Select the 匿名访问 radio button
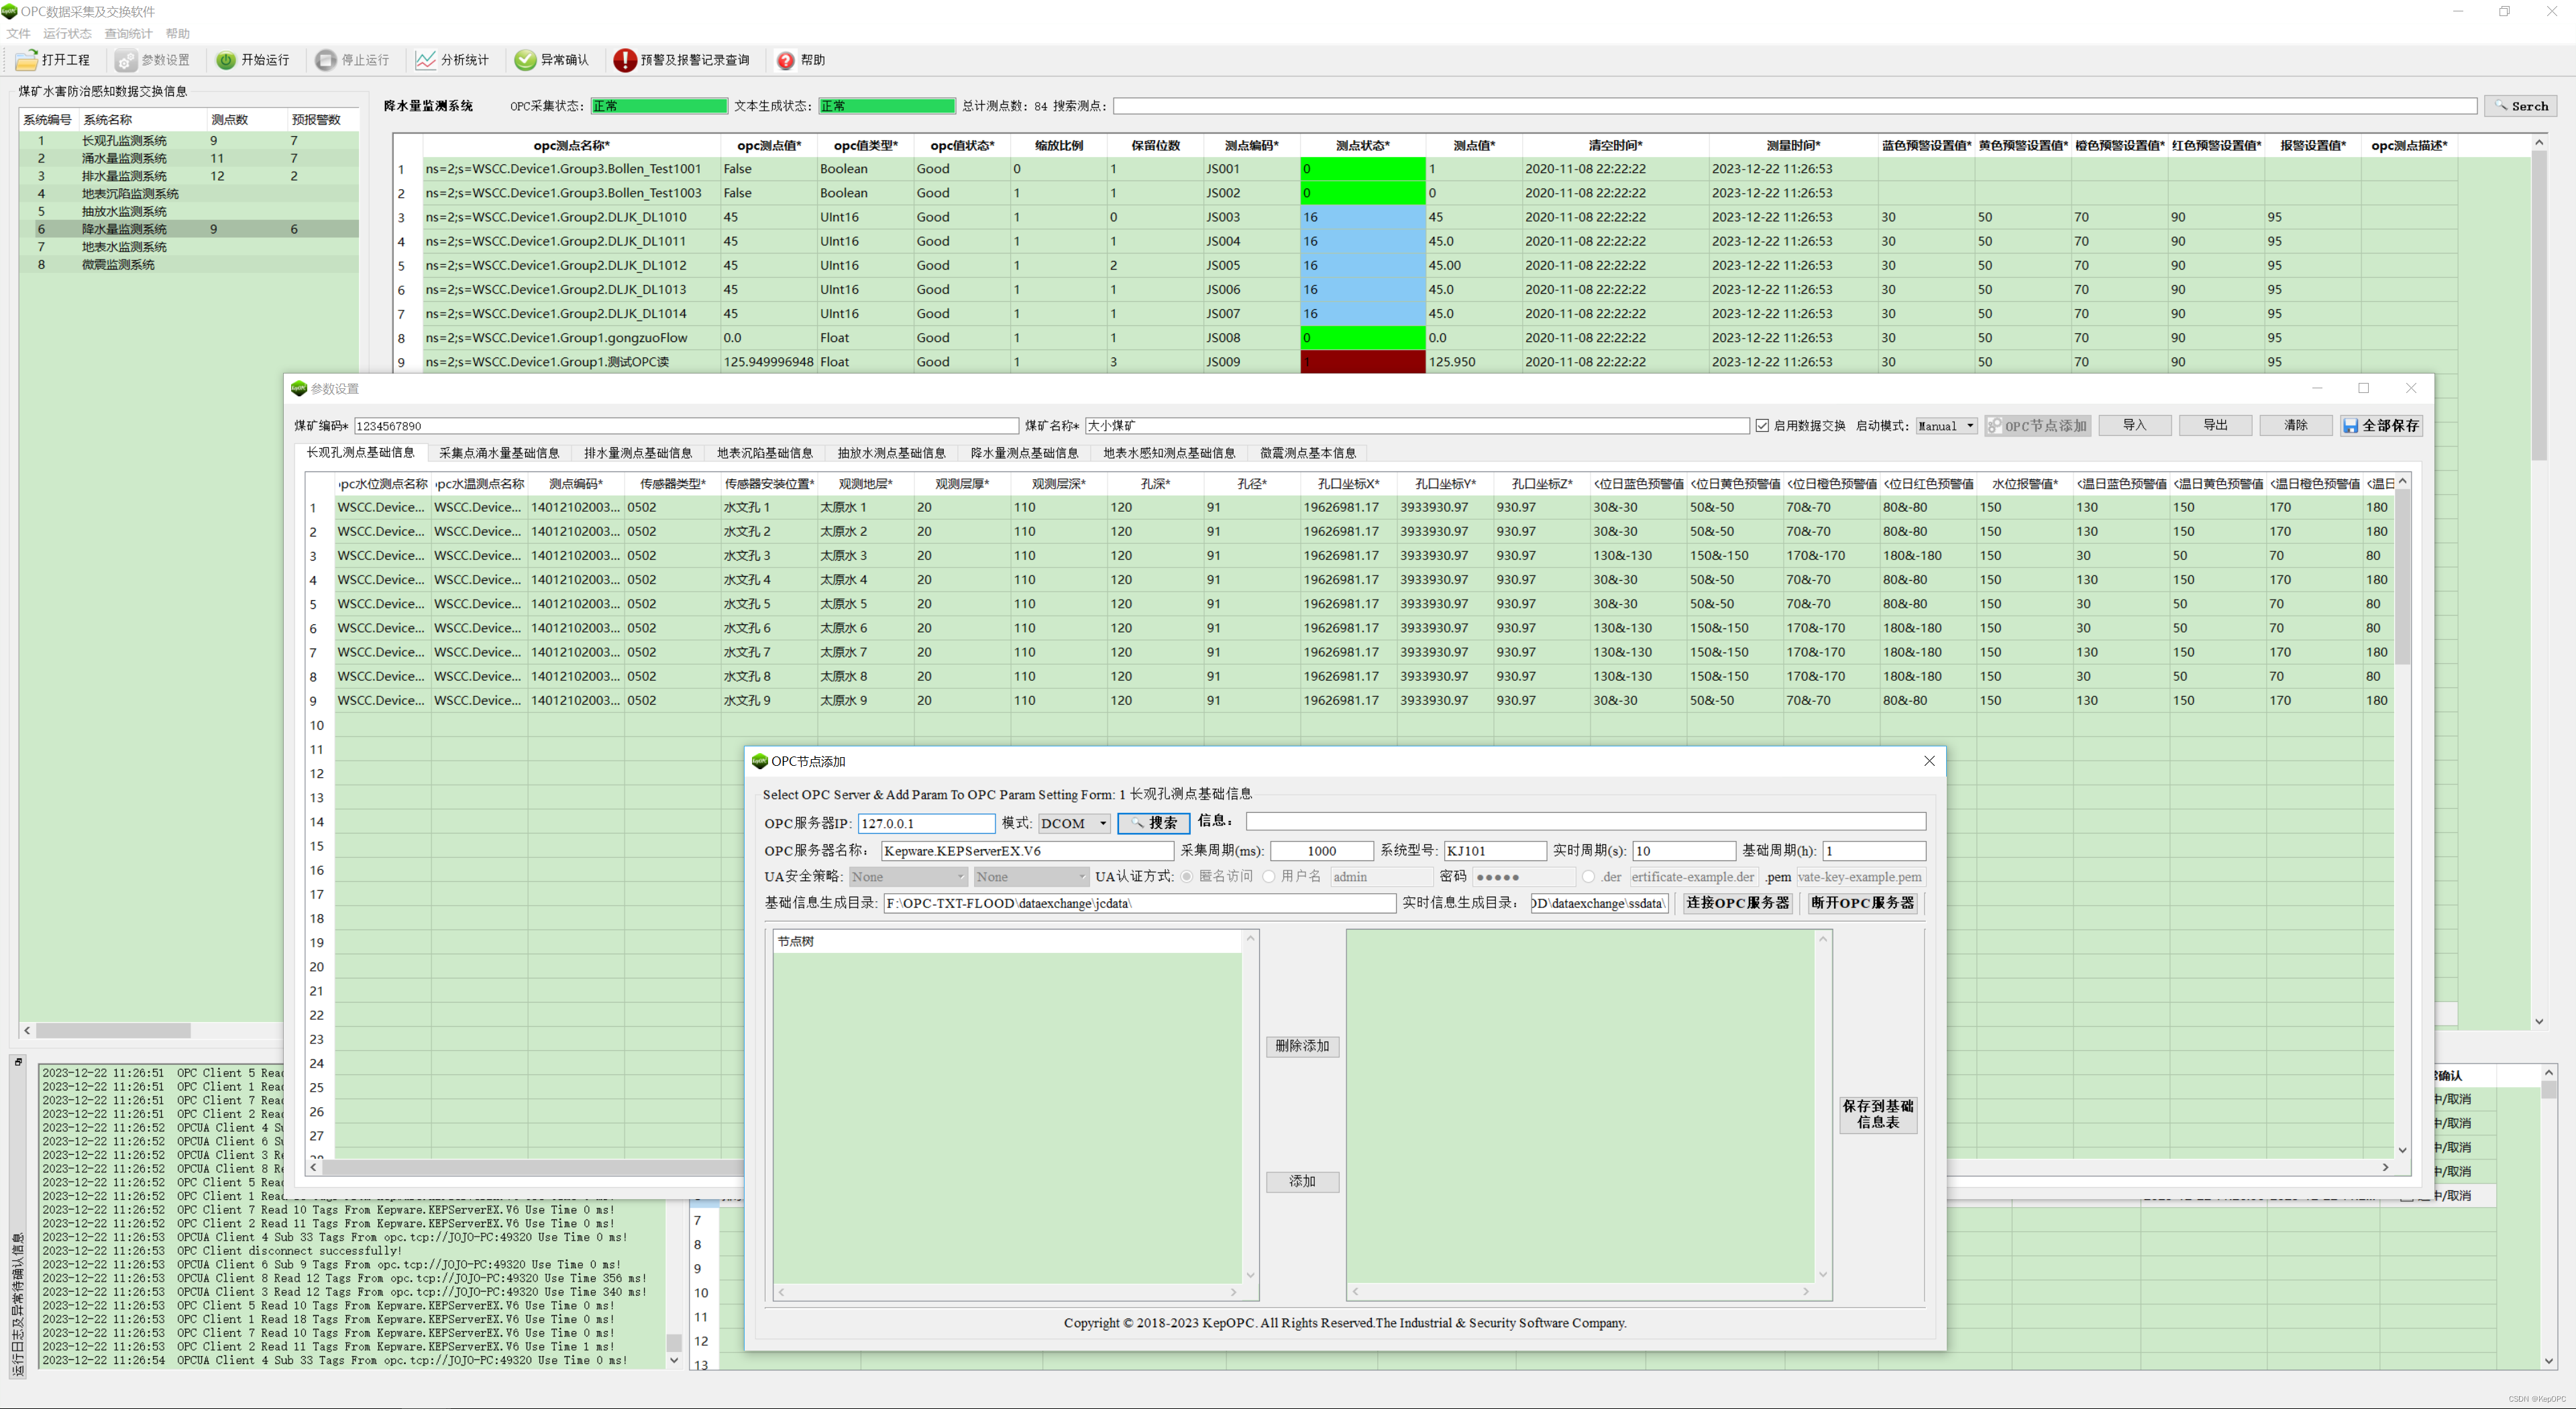Viewport: 2576px width, 1409px height. pyautogui.click(x=1186, y=877)
